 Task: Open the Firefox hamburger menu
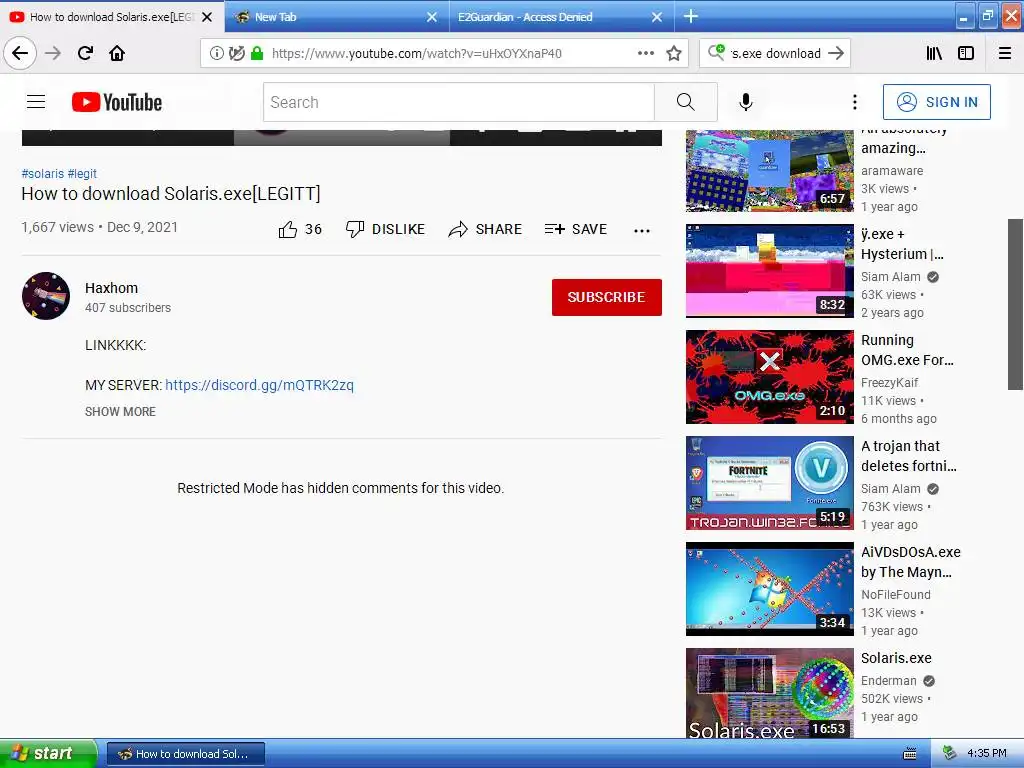(1005, 53)
